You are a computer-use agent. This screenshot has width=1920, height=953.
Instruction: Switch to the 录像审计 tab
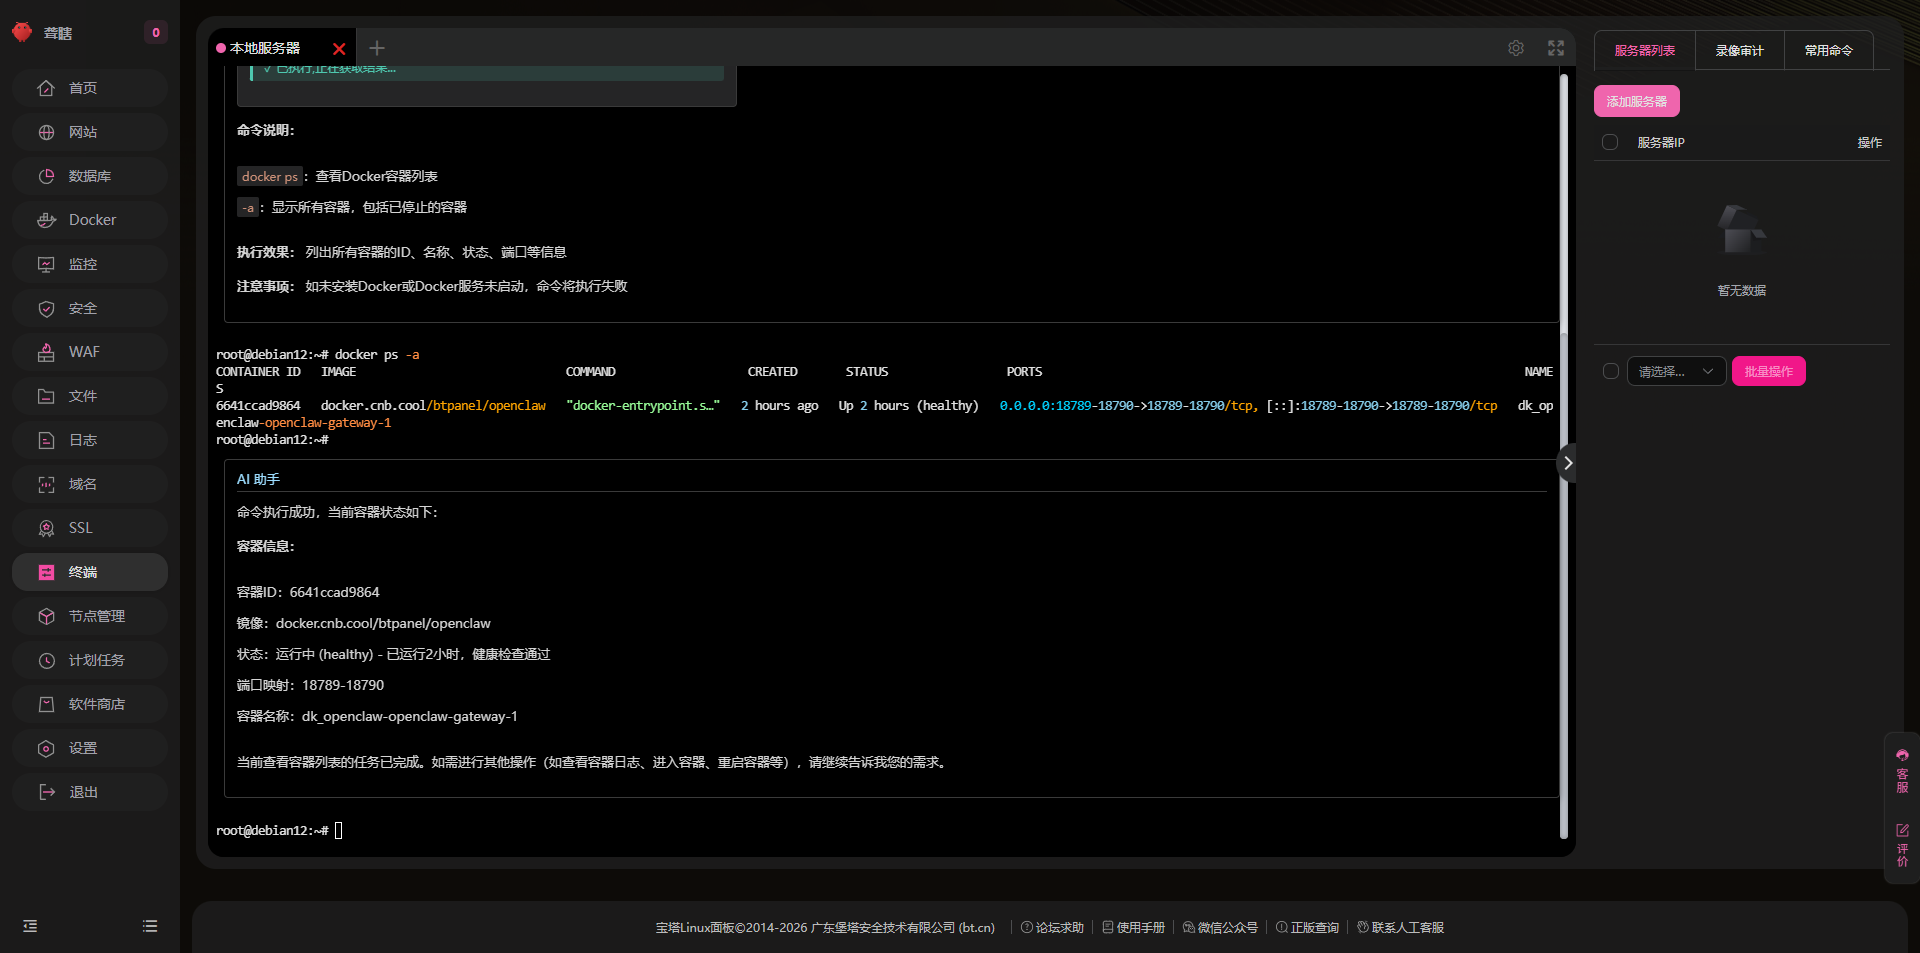[1739, 50]
